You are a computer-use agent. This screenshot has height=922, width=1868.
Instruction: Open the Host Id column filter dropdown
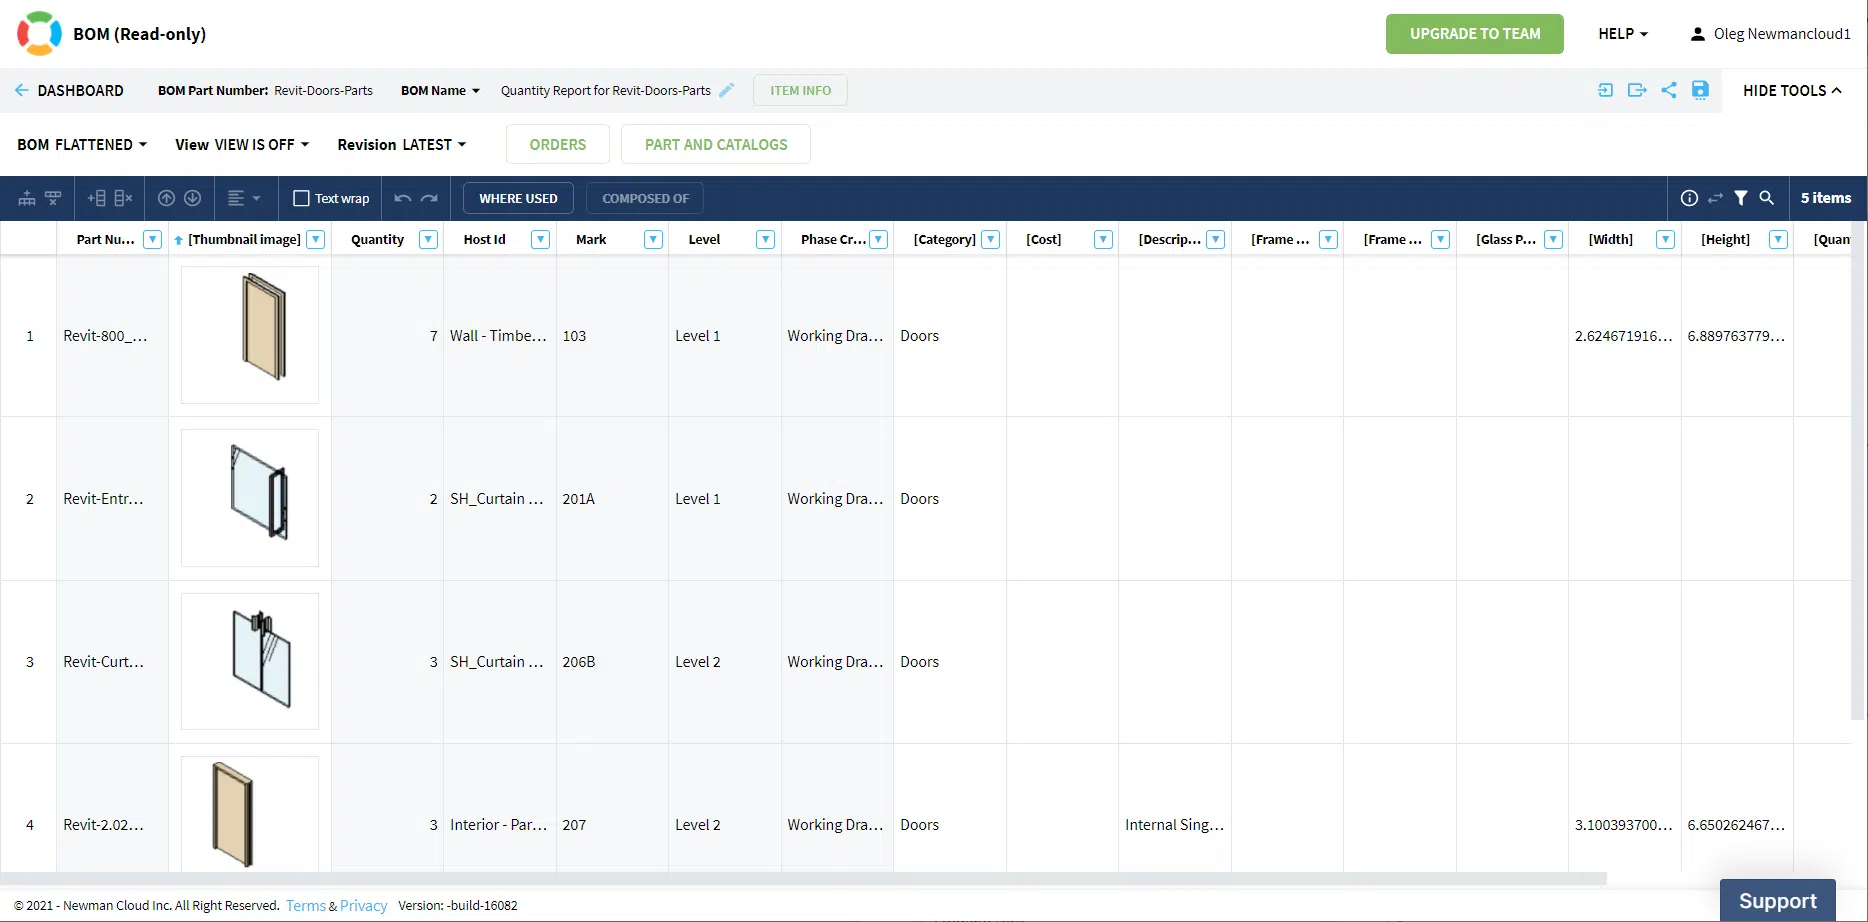540,239
